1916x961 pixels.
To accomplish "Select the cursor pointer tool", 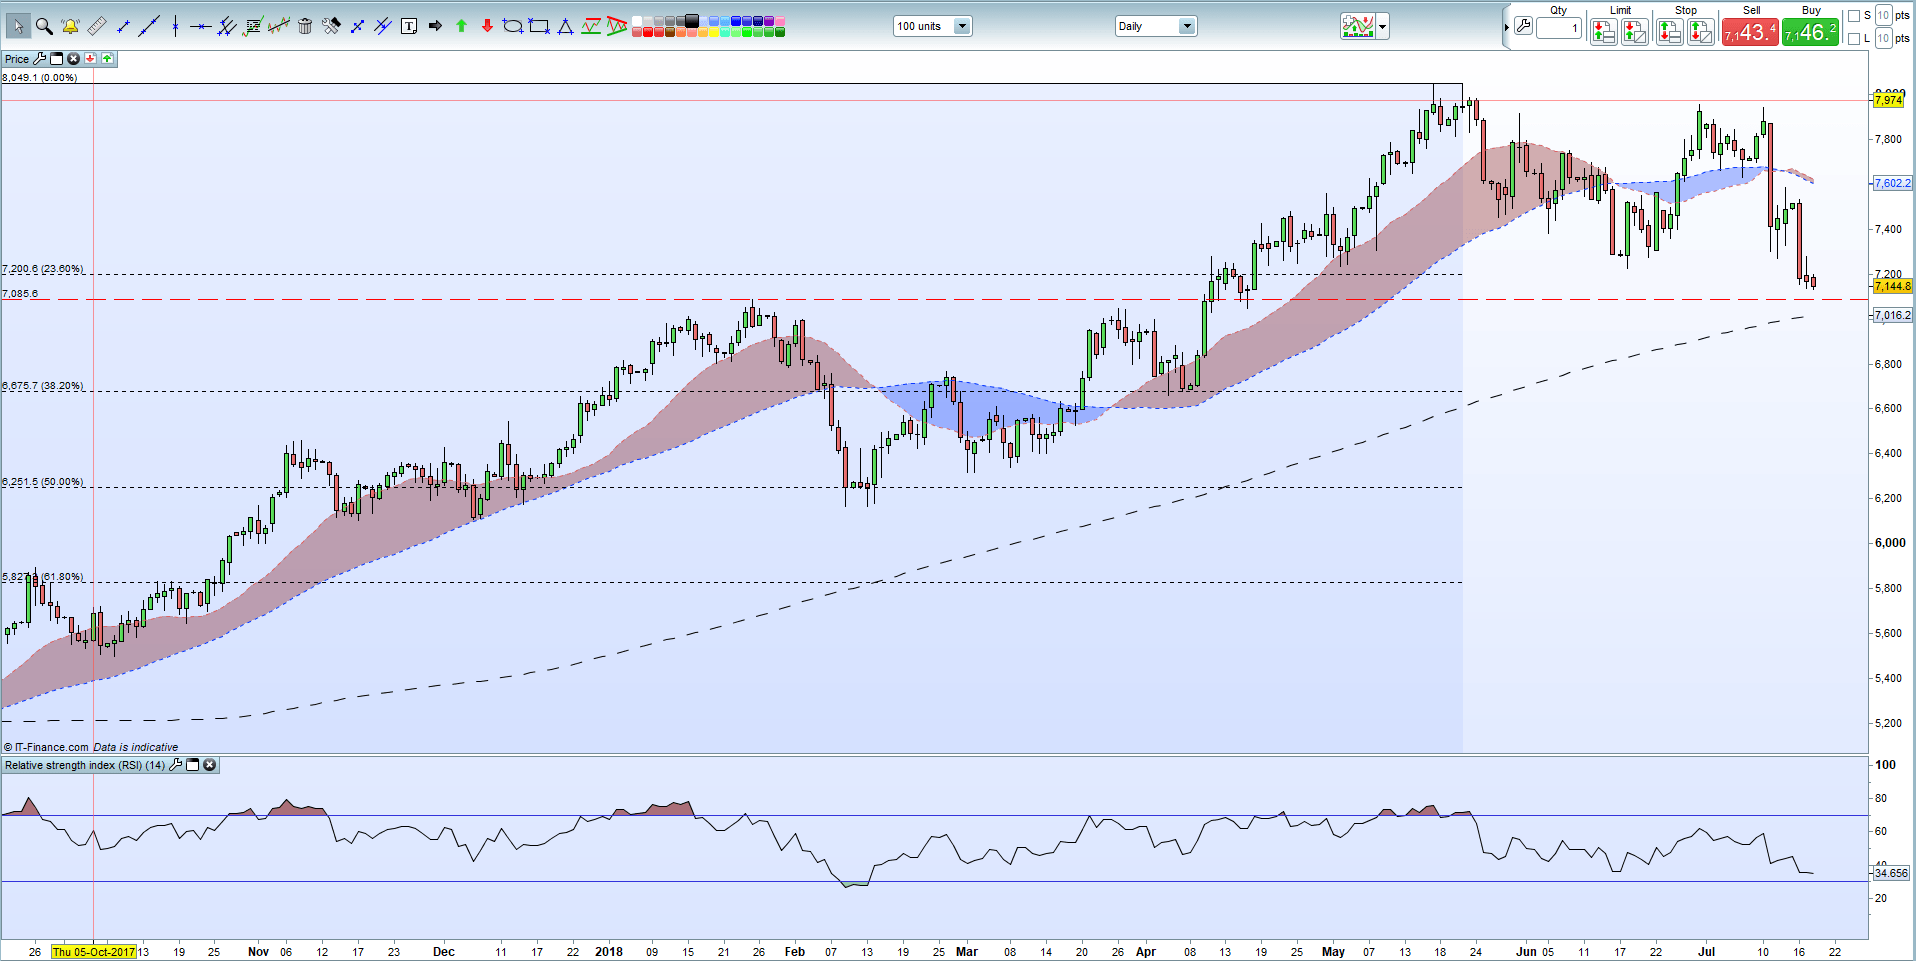I will point(18,26).
